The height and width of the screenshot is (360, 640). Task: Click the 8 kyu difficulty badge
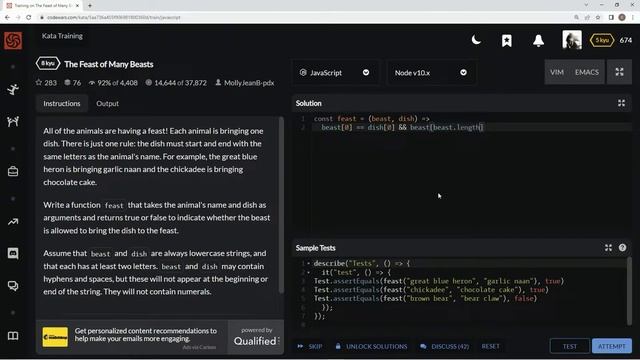48,64
